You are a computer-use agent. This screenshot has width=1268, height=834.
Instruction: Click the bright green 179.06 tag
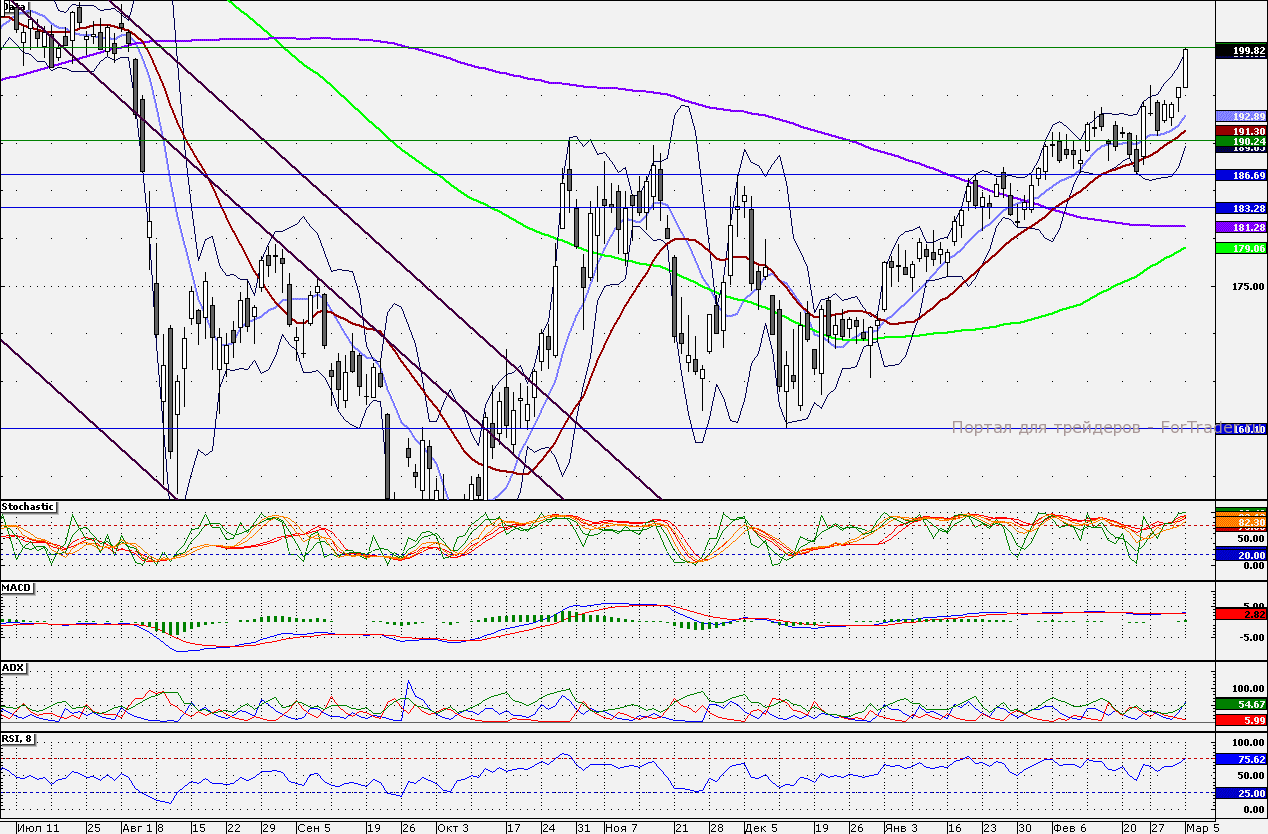[x=1240, y=248]
